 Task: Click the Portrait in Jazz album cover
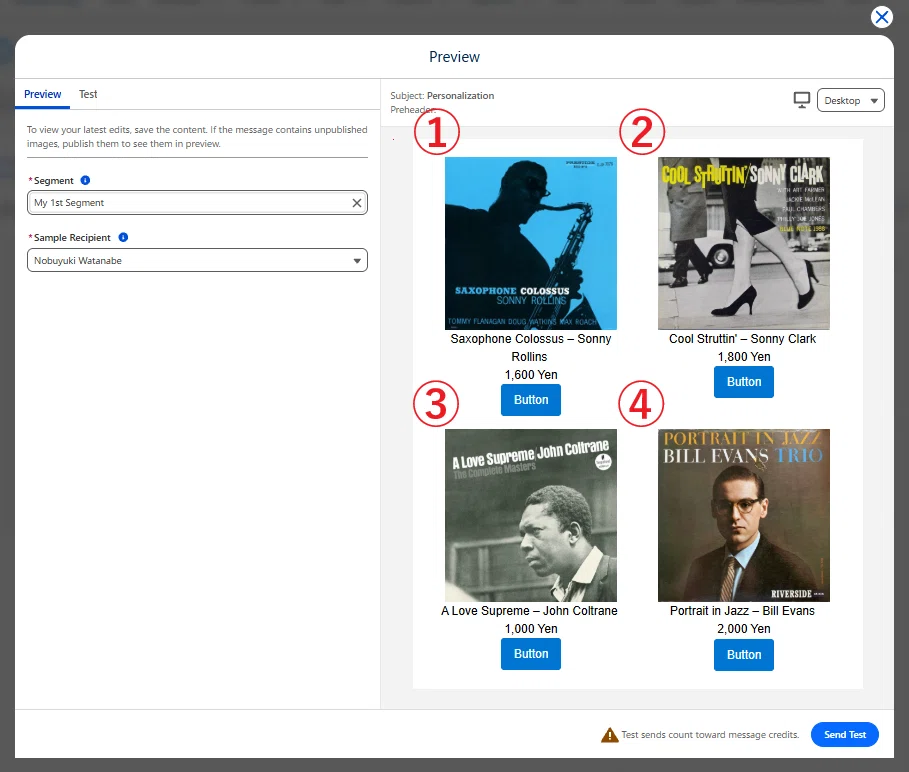pos(743,515)
